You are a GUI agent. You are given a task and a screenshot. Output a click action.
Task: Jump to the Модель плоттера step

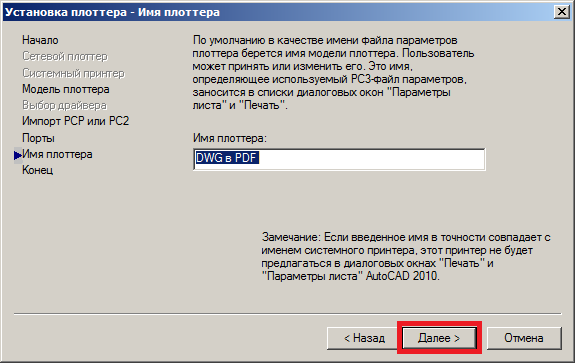66,89
